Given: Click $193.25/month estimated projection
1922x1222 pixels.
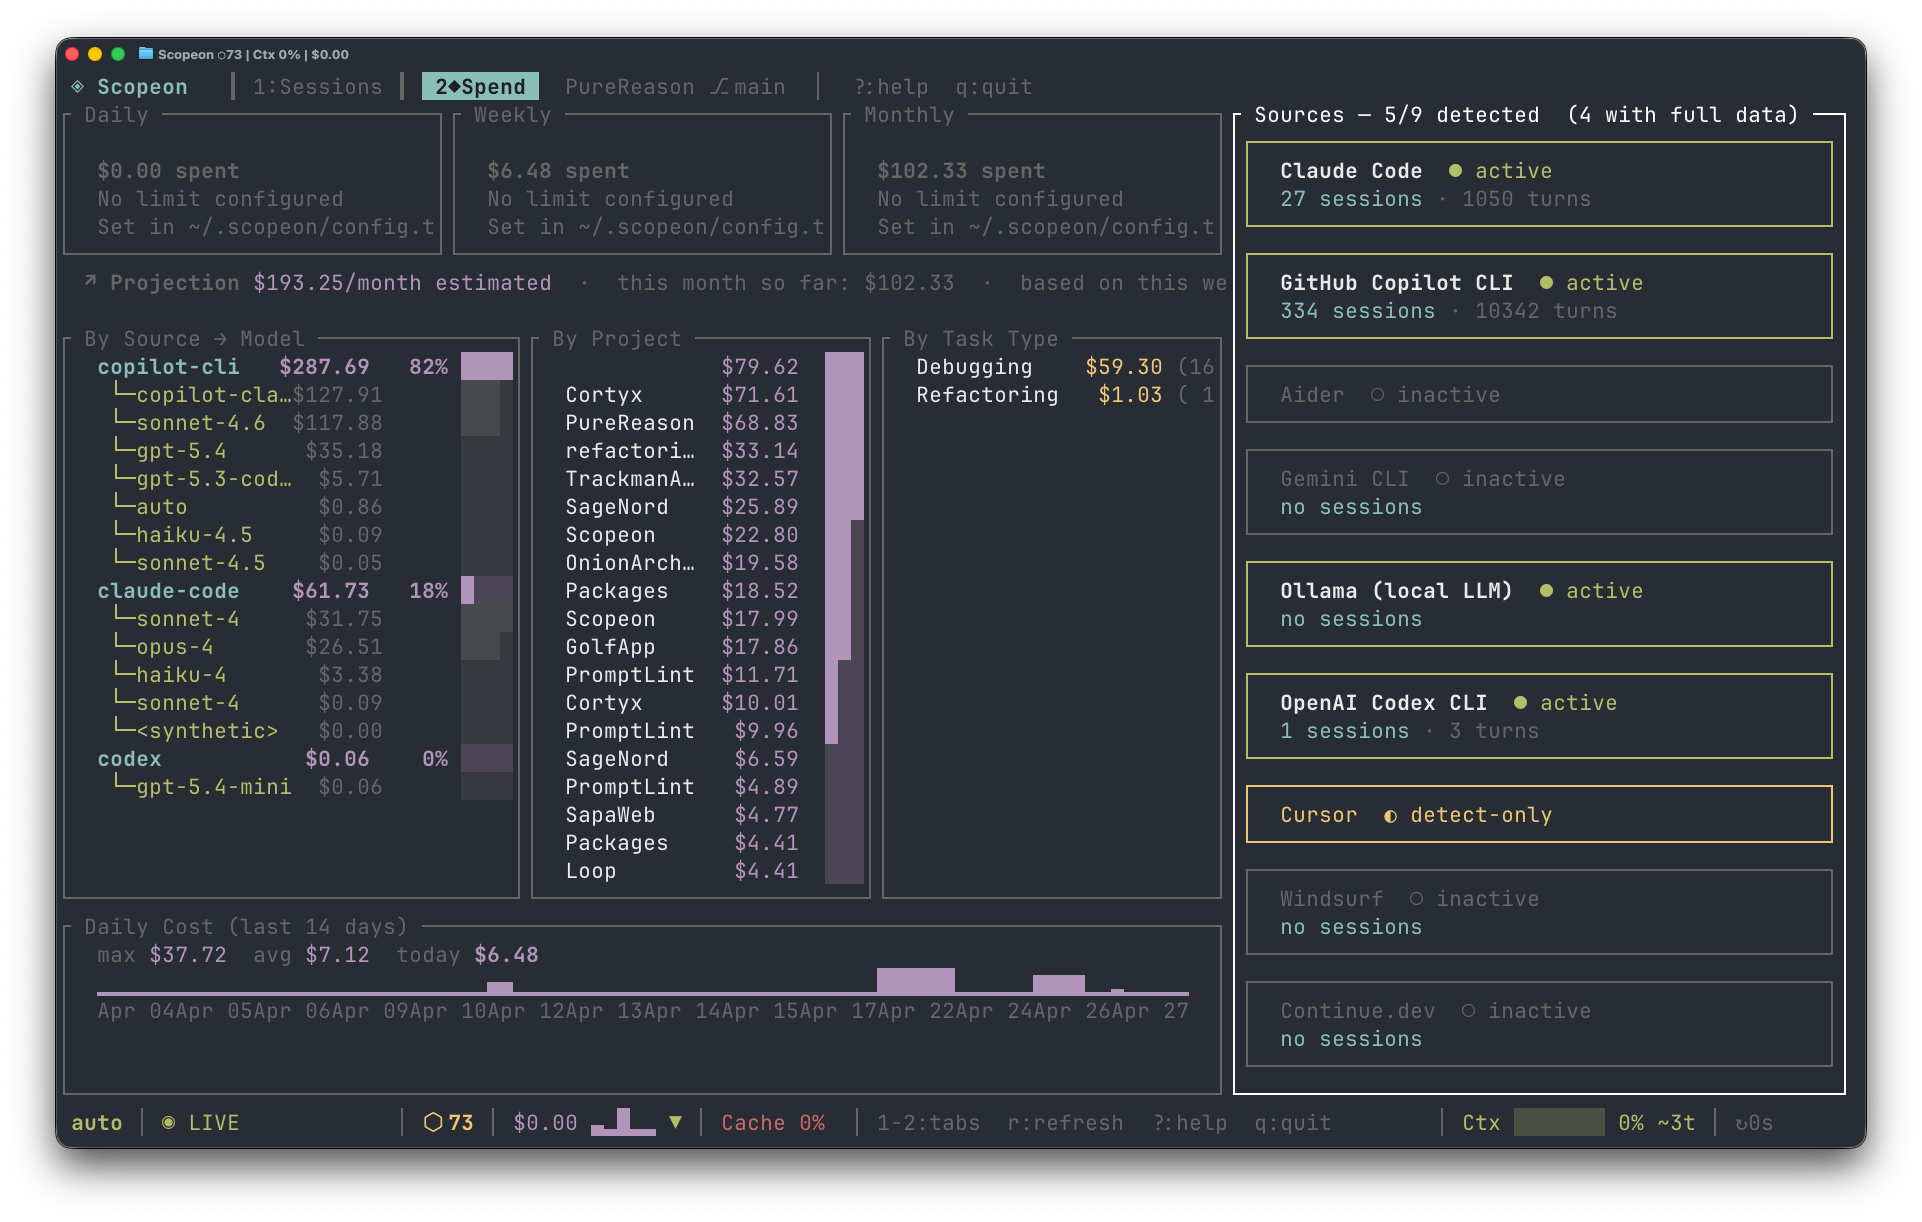Looking at the screenshot, I should point(402,283).
